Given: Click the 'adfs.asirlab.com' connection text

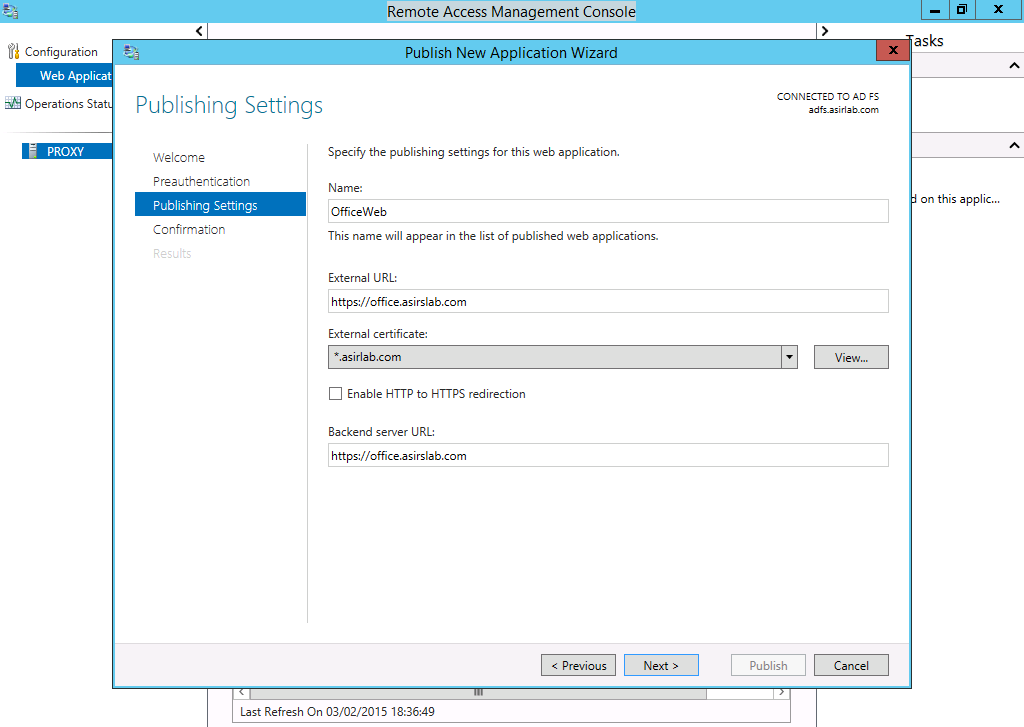Looking at the screenshot, I should point(843,110).
